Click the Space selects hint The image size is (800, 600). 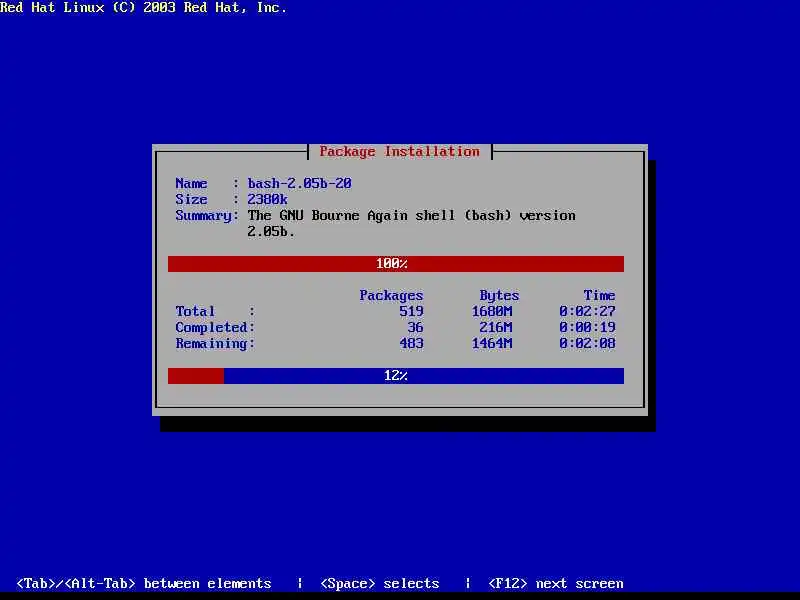(x=380, y=583)
